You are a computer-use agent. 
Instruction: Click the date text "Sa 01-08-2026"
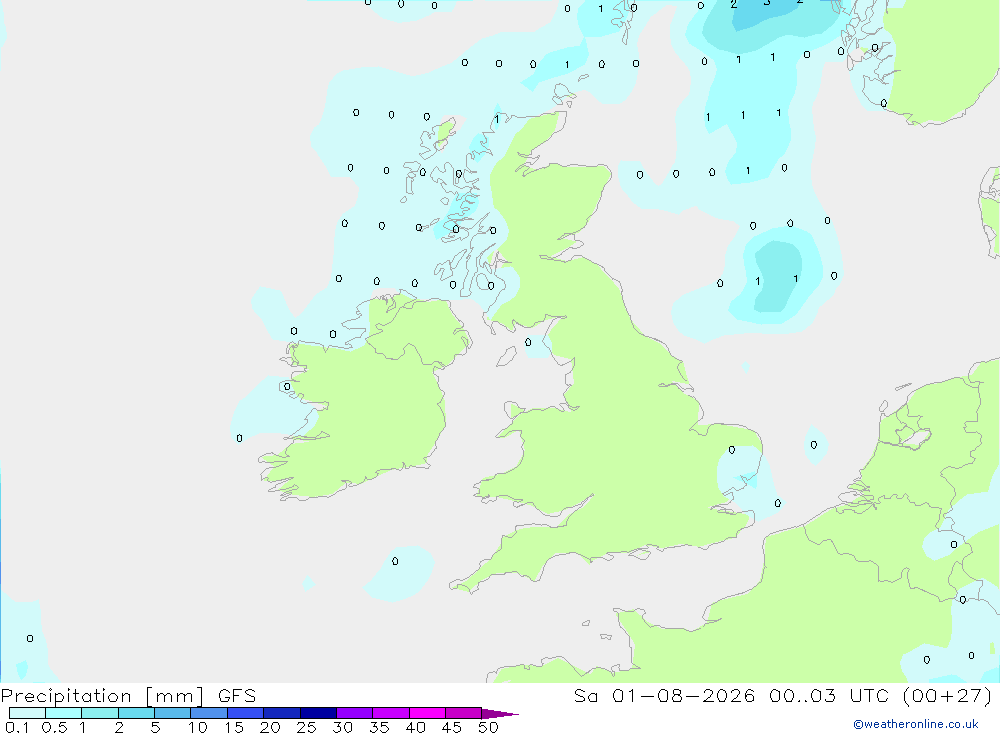tap(665, 696)
